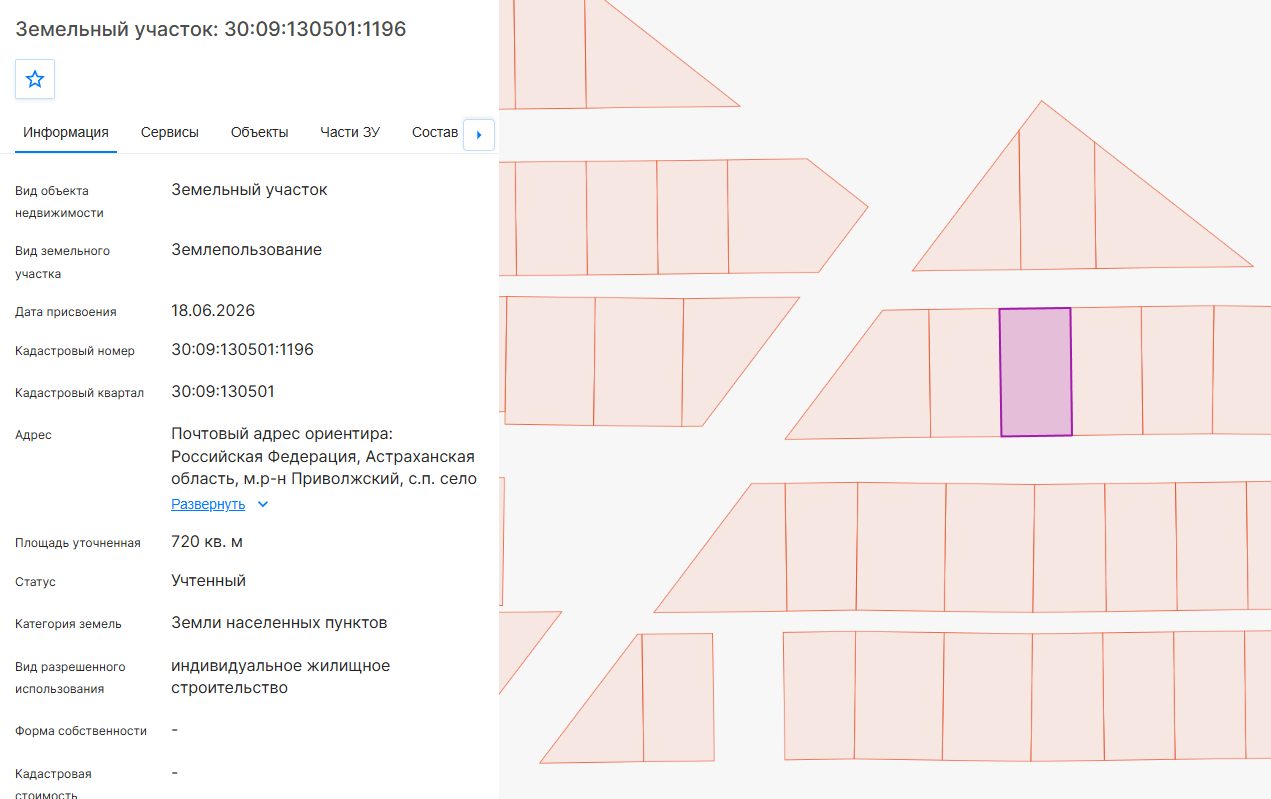Click cadastral quarter value 30:09:130501

[x=223, y=392]
